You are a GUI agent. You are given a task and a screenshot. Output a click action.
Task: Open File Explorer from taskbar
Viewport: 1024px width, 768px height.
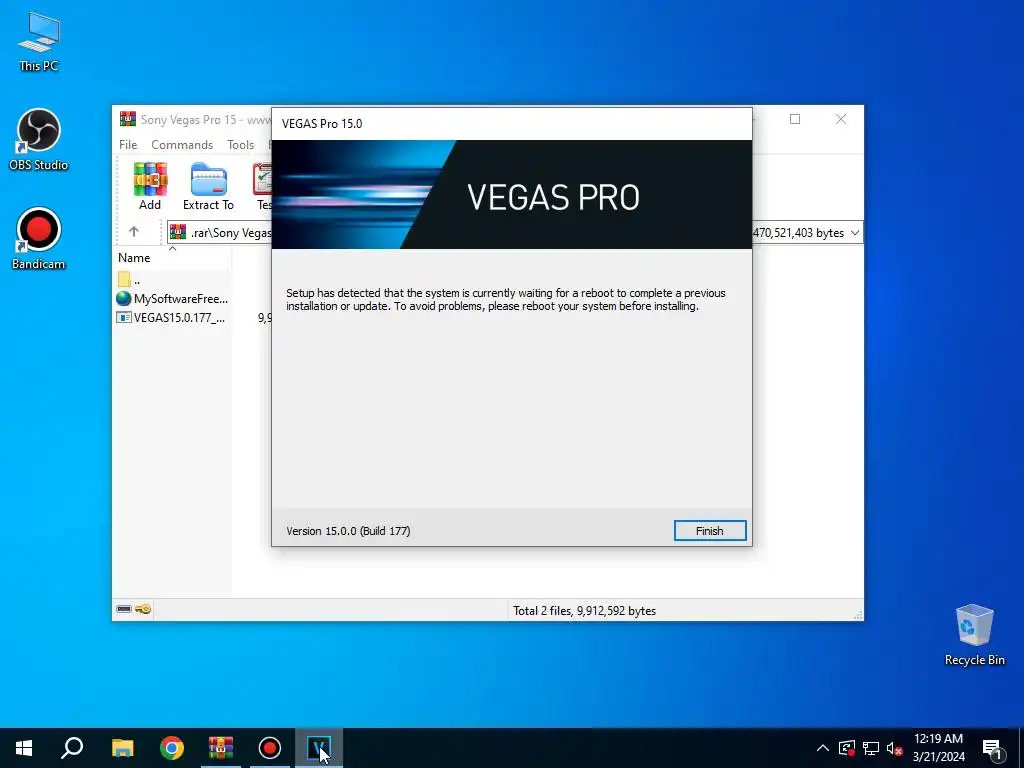coord(122,748)
